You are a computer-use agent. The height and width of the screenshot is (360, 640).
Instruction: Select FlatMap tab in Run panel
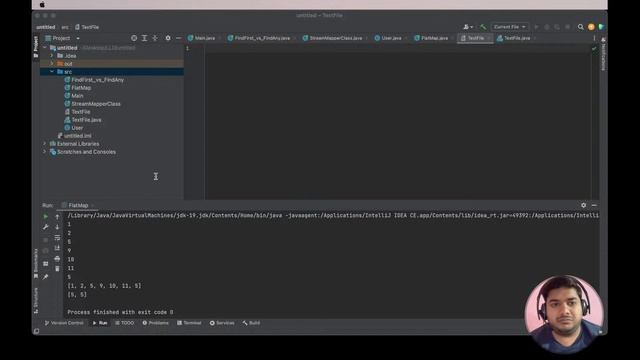(x=78, y=205)
